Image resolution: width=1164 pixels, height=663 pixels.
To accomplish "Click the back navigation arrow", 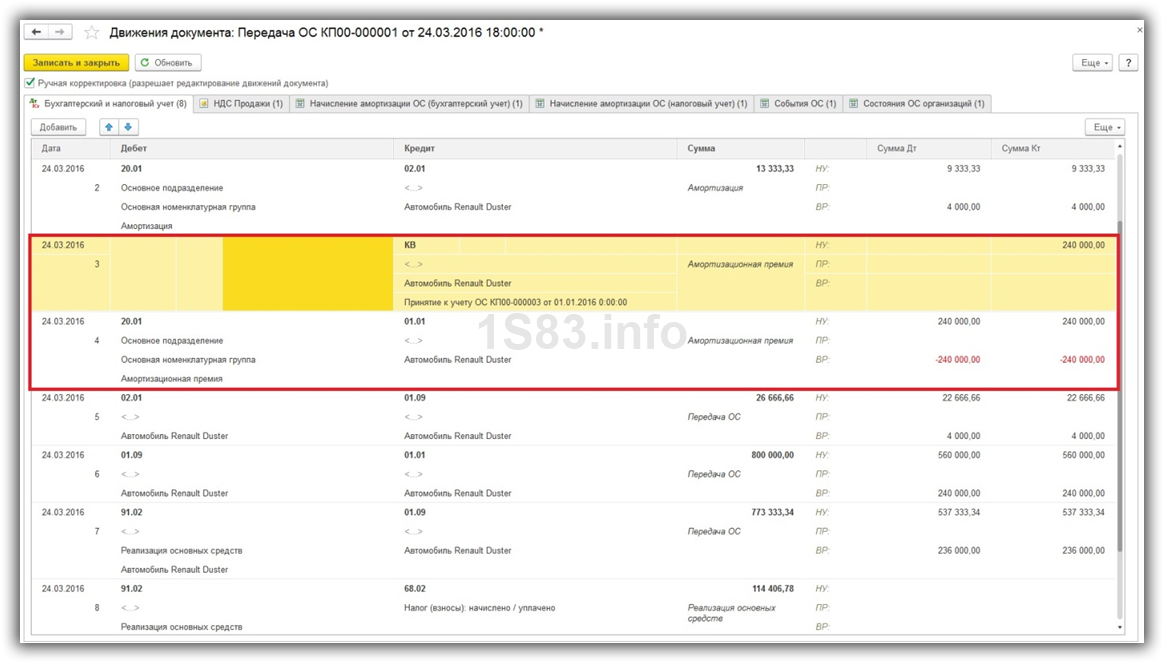I will (x=37, y=32).
